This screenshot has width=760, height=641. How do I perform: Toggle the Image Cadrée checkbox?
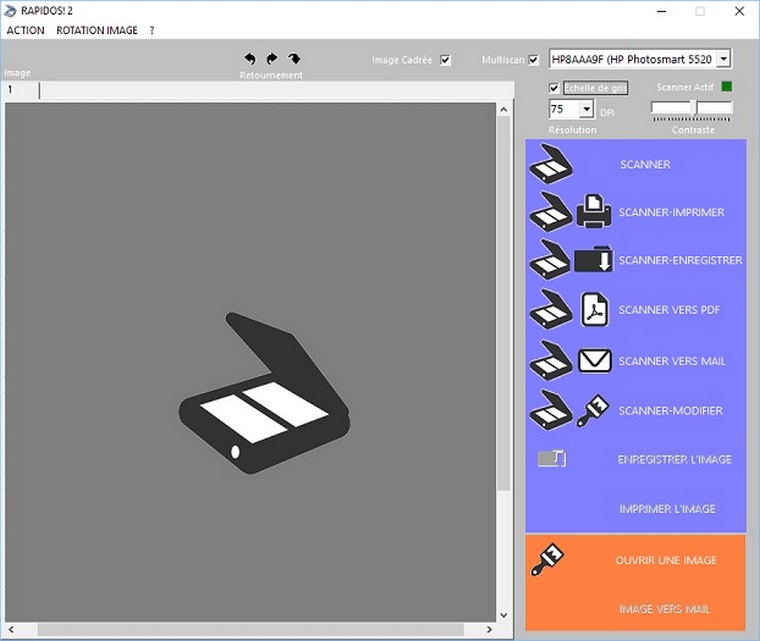(446, 60)
